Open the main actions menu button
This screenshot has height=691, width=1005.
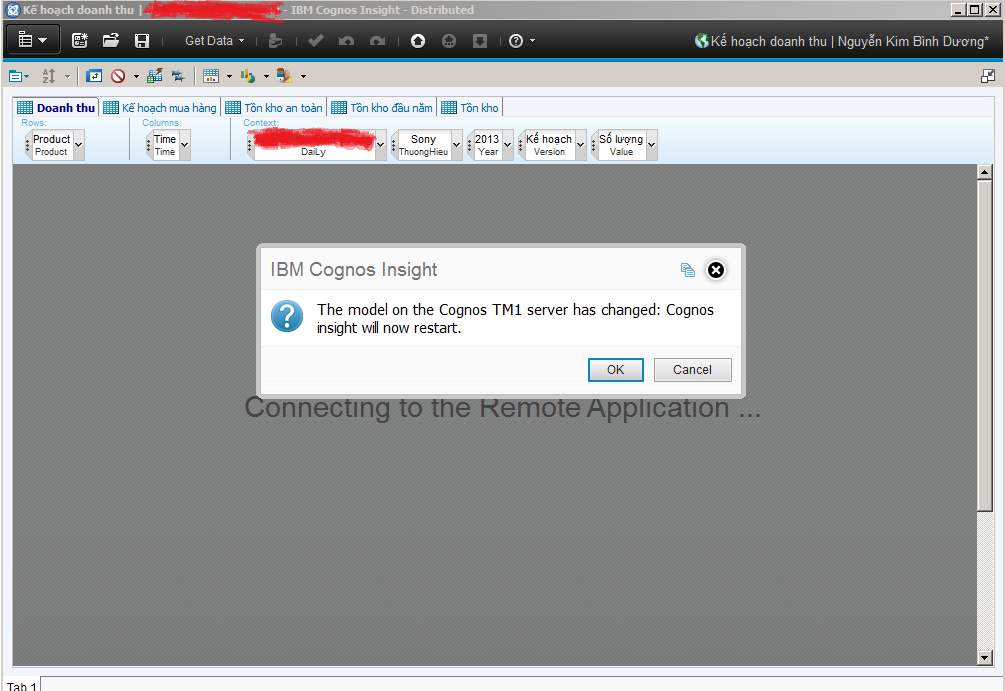point(33,40)
